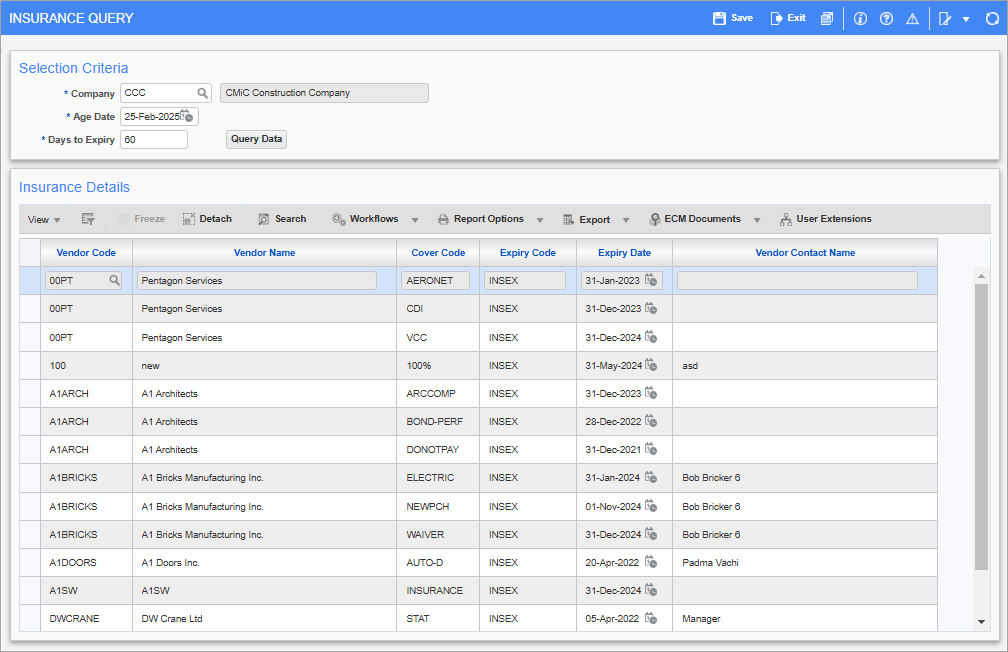Select the row header for A1DOORS
This screenshot has height=652, width=1008.
pos(30,563)
